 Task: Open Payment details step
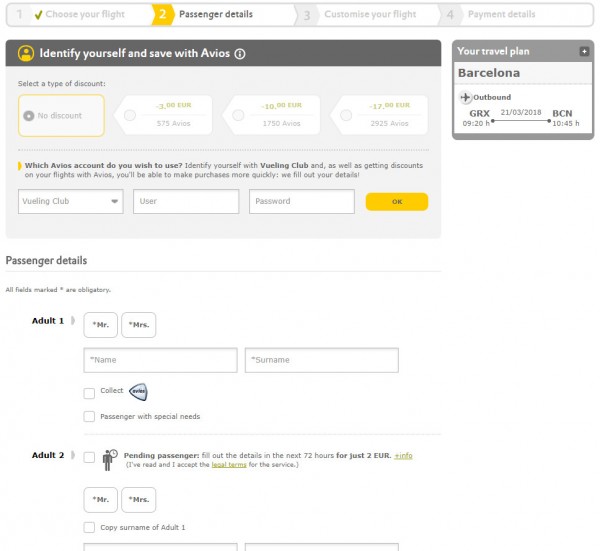(x=502, y=15)
